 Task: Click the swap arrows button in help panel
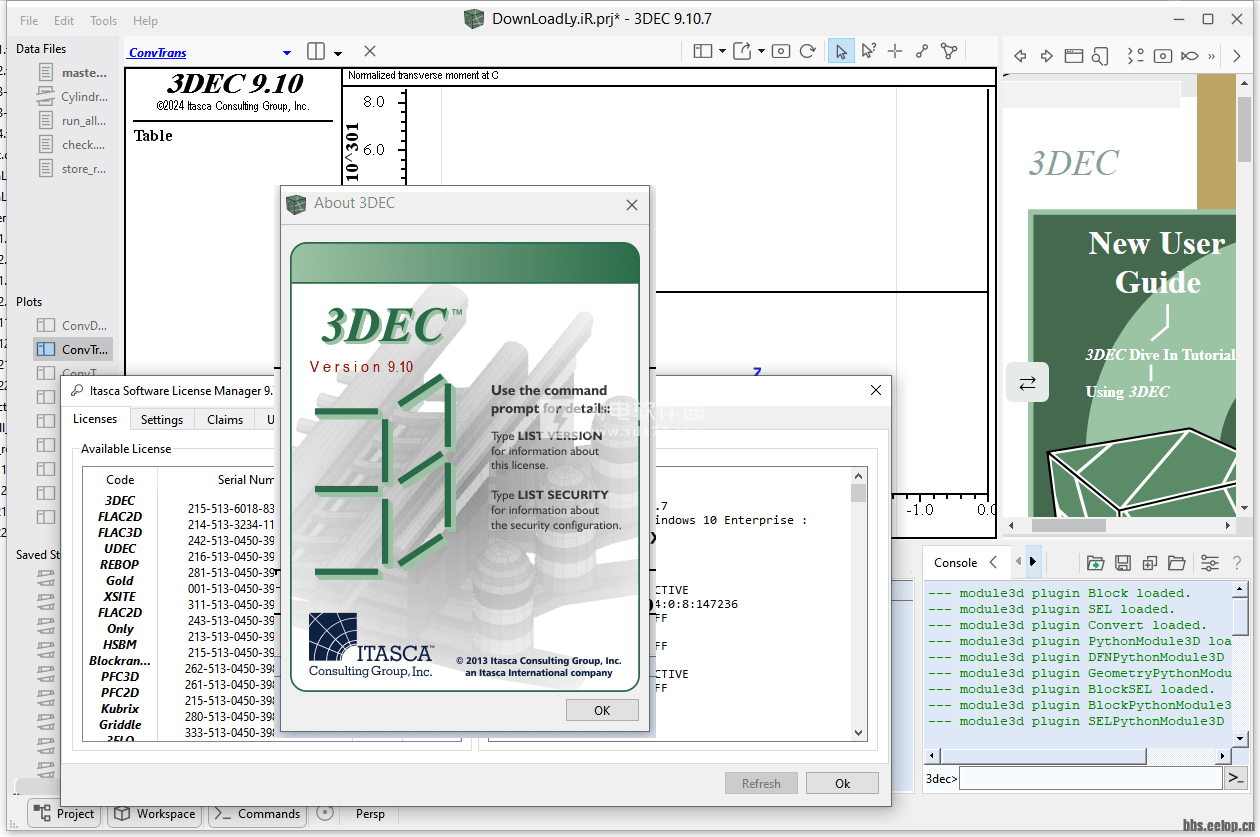[x=1027, y=382]
